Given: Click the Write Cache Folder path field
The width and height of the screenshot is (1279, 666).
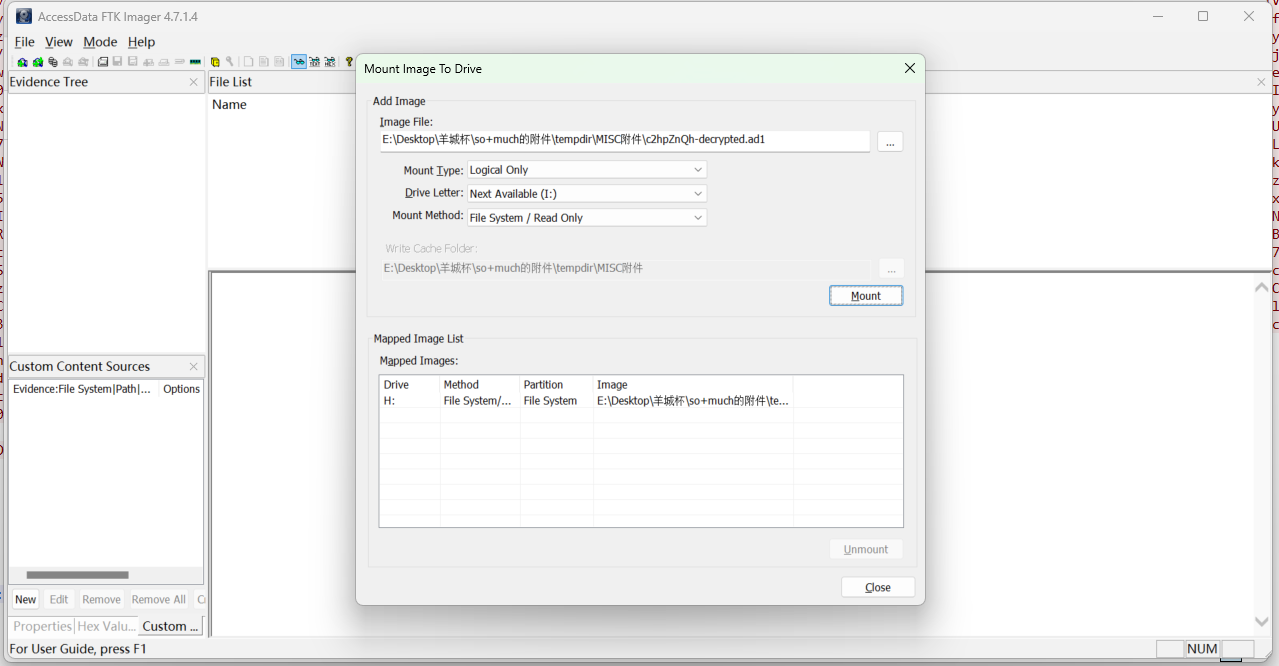Looking at the screenshot, I should 625,268.
